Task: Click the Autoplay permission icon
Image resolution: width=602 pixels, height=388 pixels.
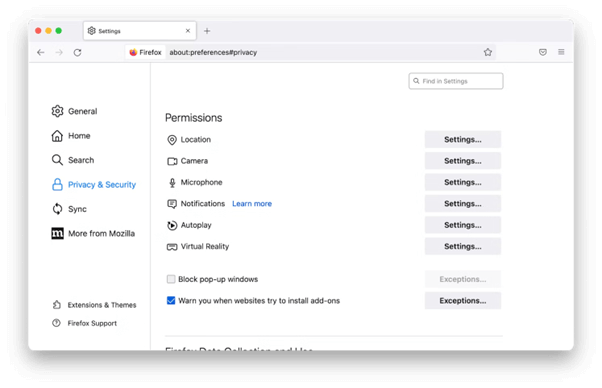Action: 172,225
